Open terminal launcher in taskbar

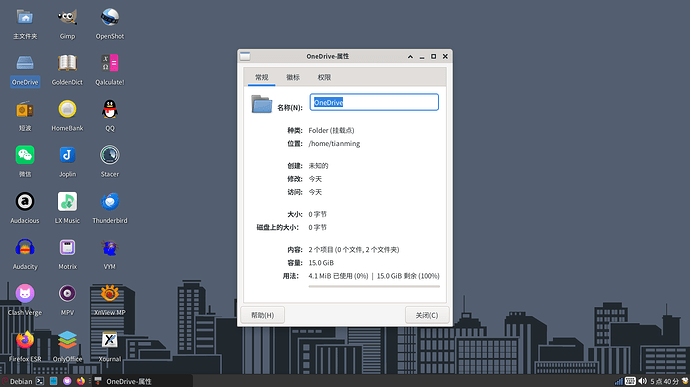[40, 381]
